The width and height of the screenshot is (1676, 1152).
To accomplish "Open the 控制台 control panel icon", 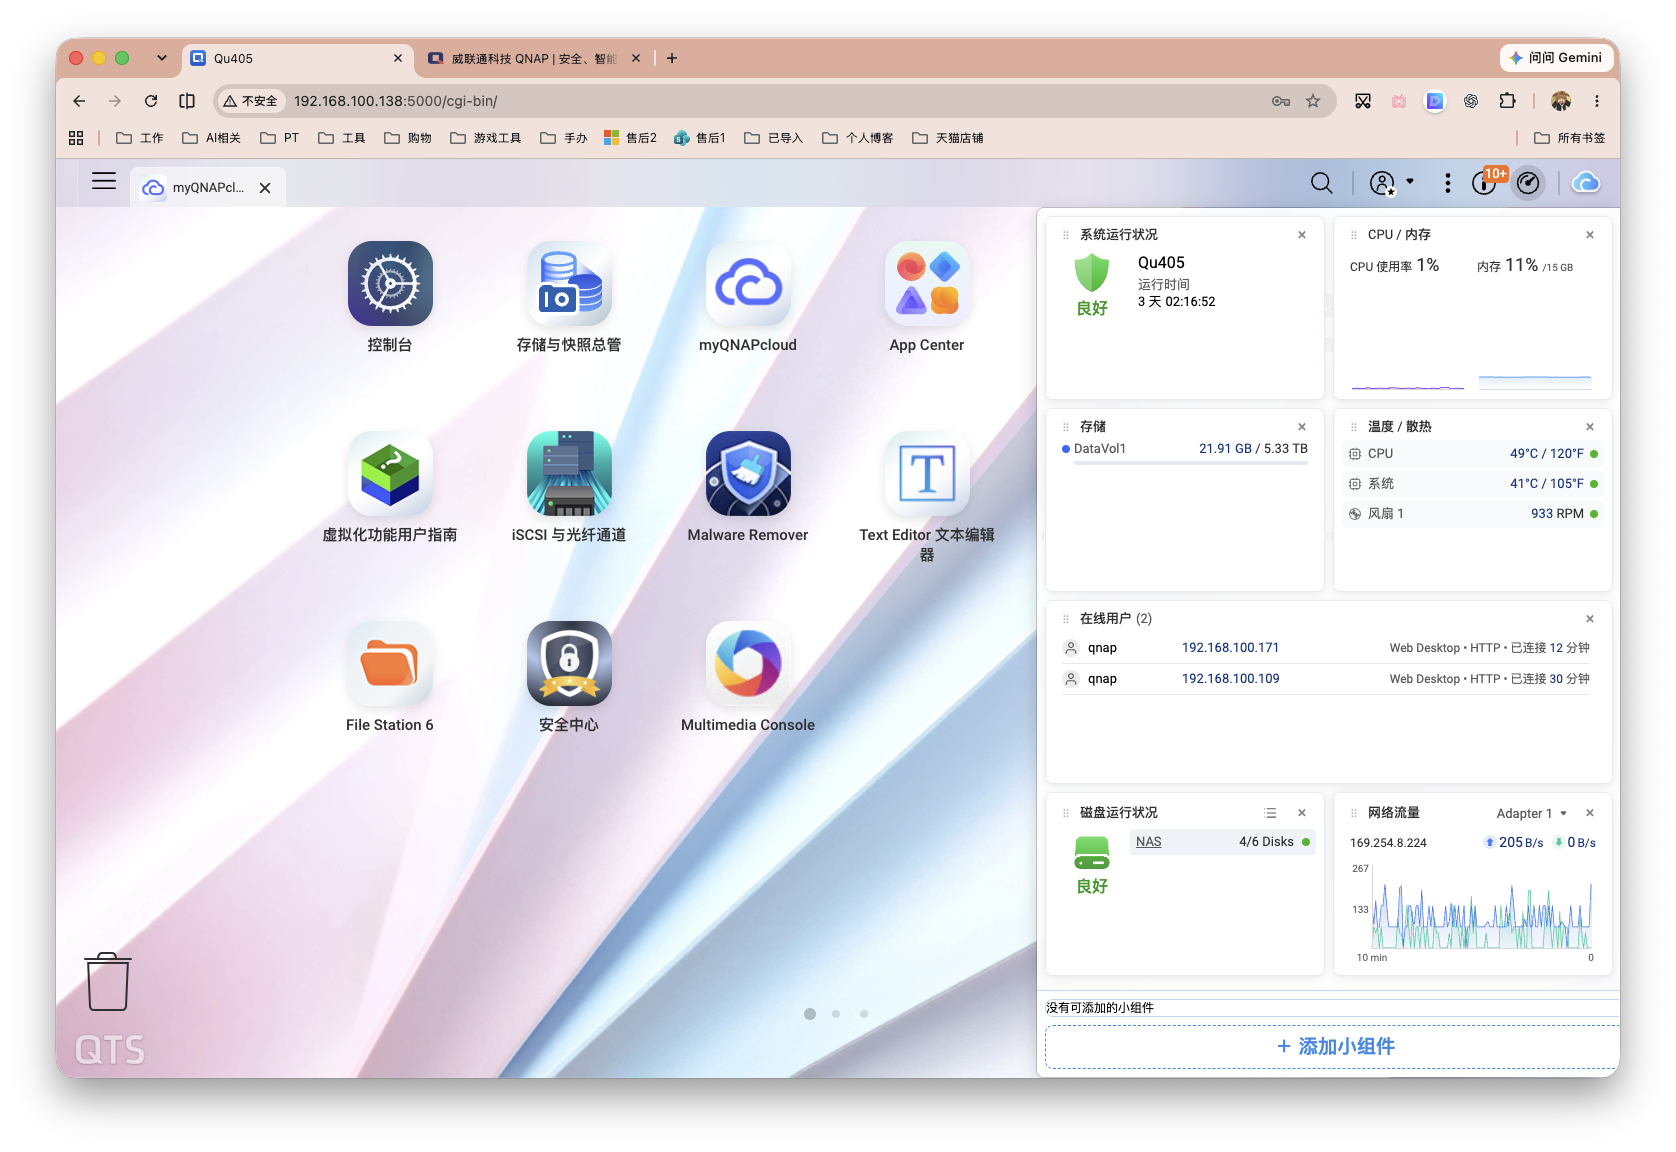I will 390,284.
